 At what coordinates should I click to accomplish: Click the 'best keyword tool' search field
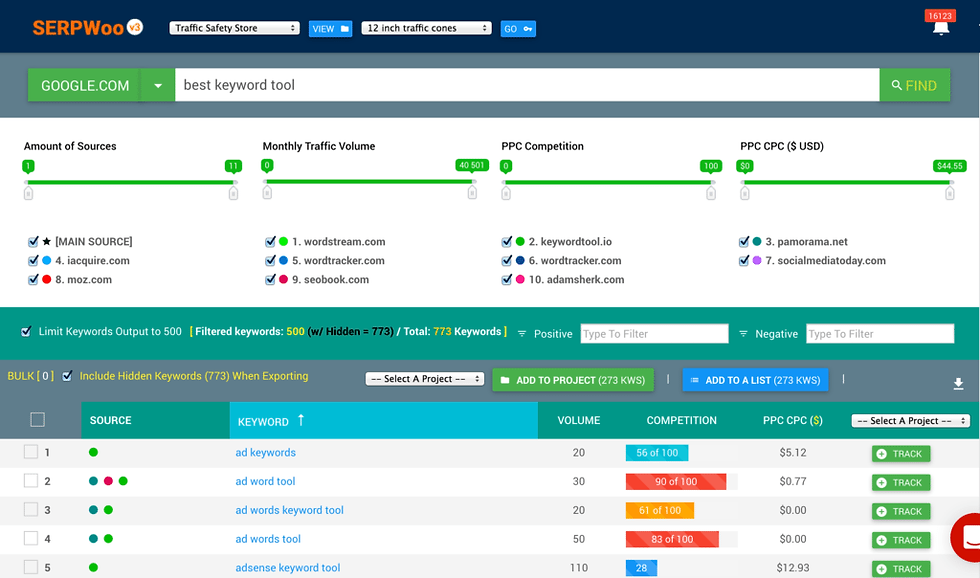point(527,85)
